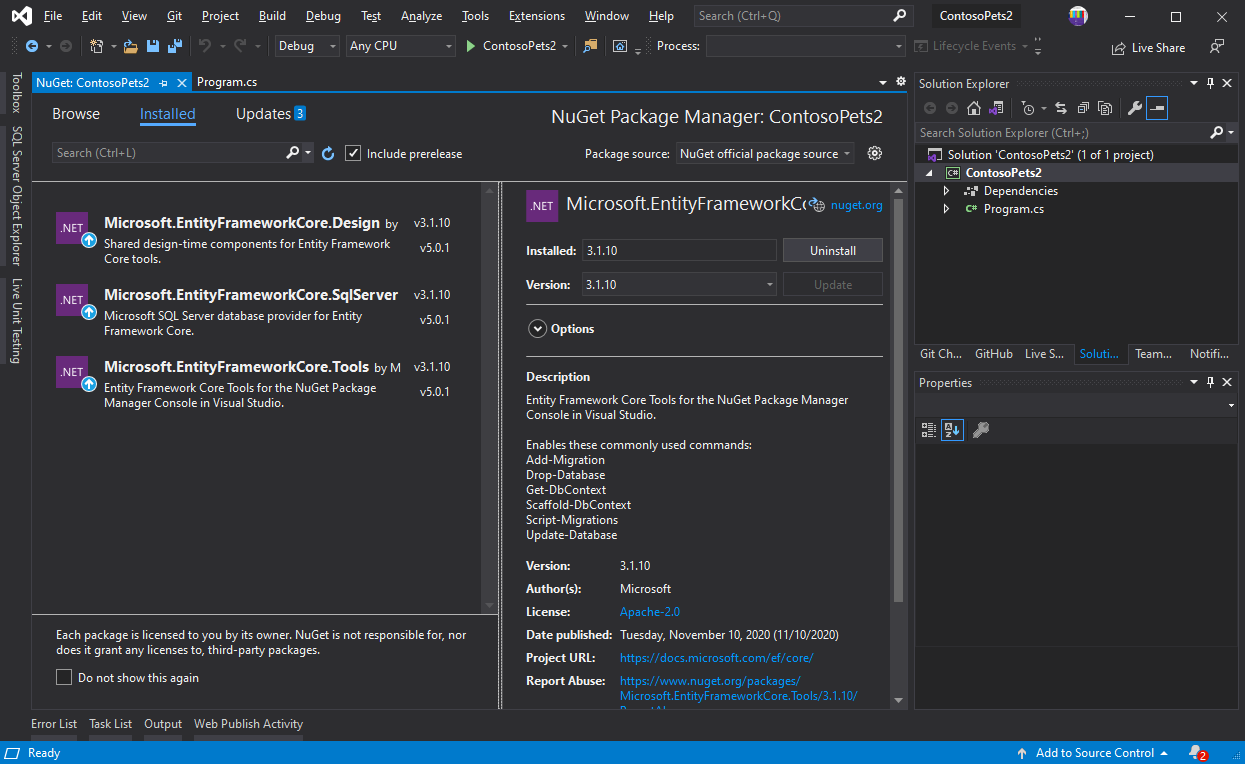This screenshot has height=764, width=1245.
Task: Expand the Dependencies tree node
Action: (946, 191)
